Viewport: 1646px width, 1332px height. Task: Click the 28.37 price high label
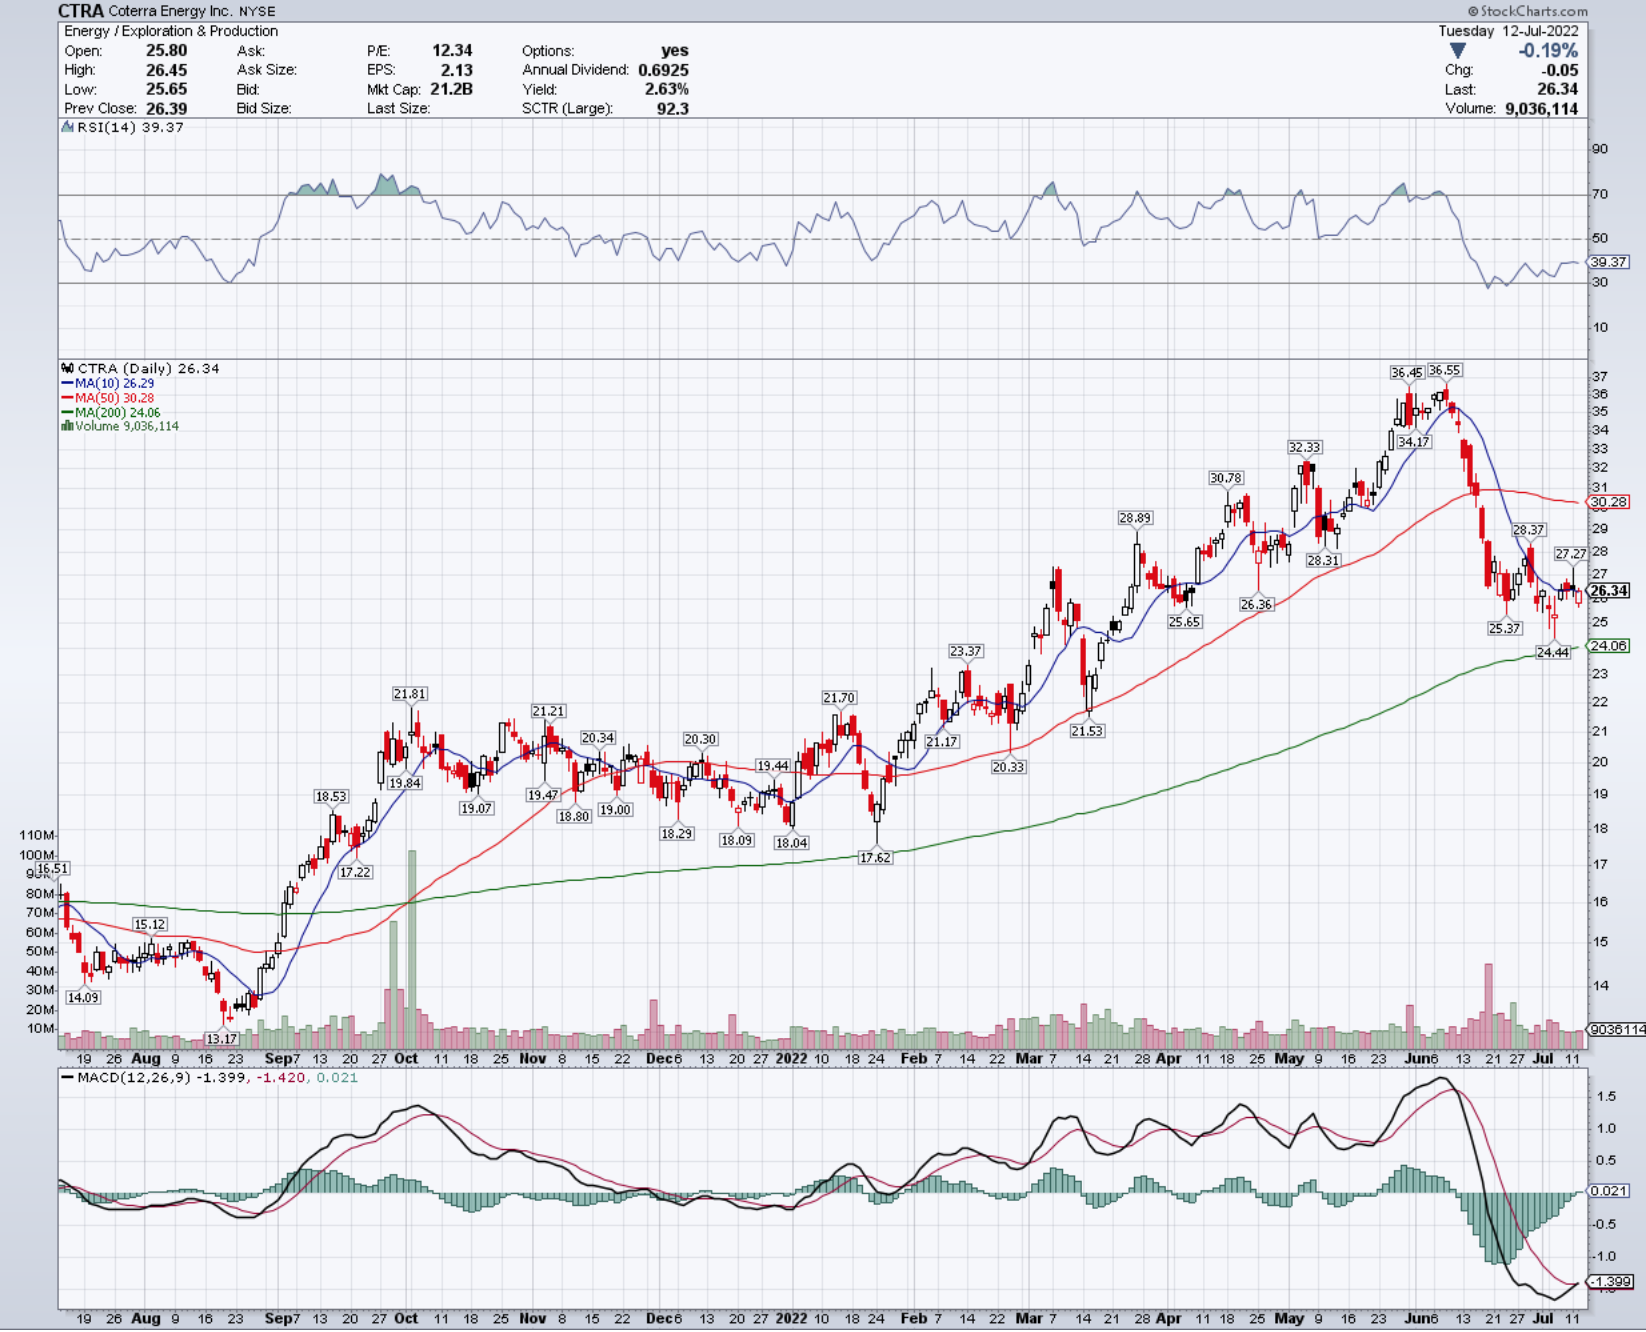click(x=1528, y=529)
